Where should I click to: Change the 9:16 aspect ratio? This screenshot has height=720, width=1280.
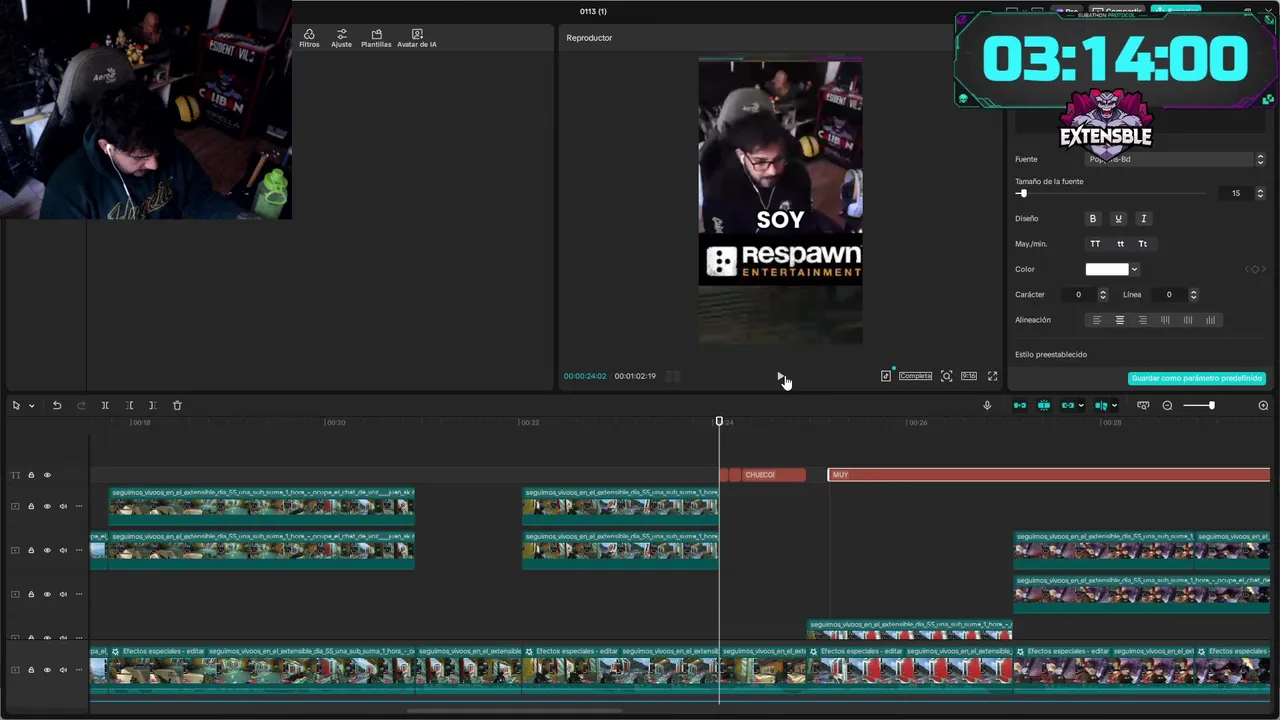coord(969,376)
